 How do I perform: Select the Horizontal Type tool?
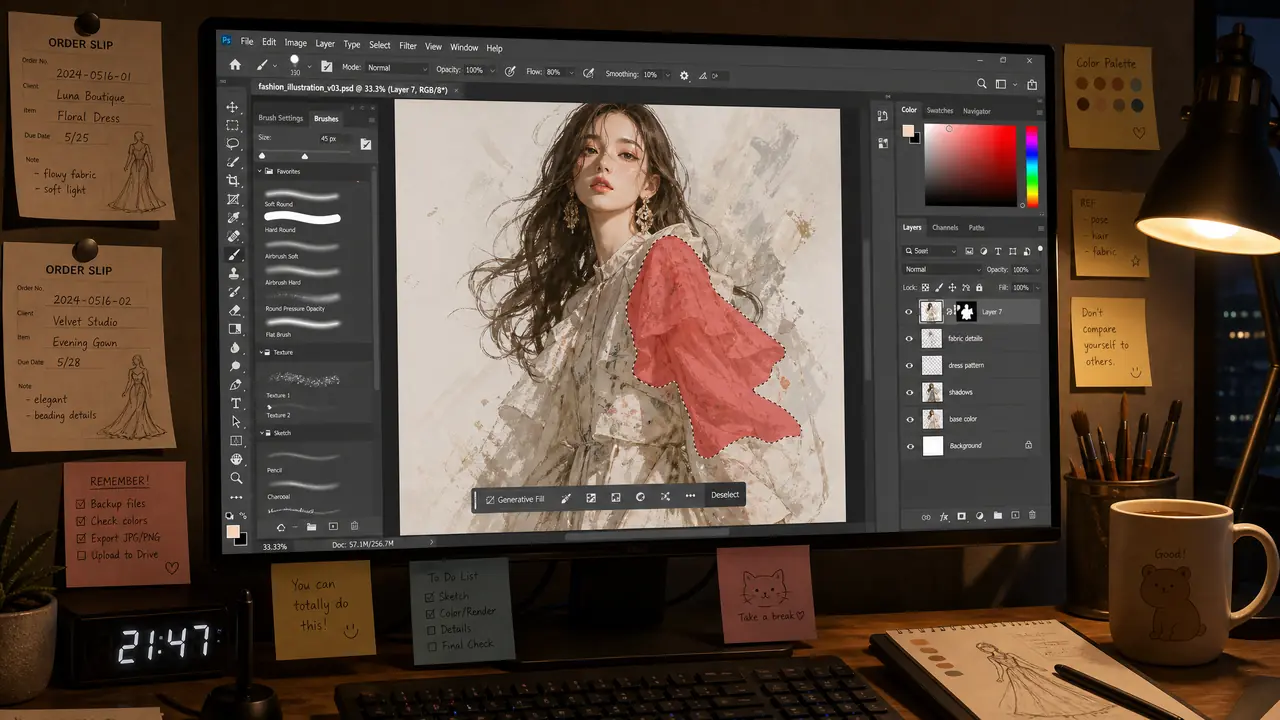pyautogui.click(x=235, y=403)
